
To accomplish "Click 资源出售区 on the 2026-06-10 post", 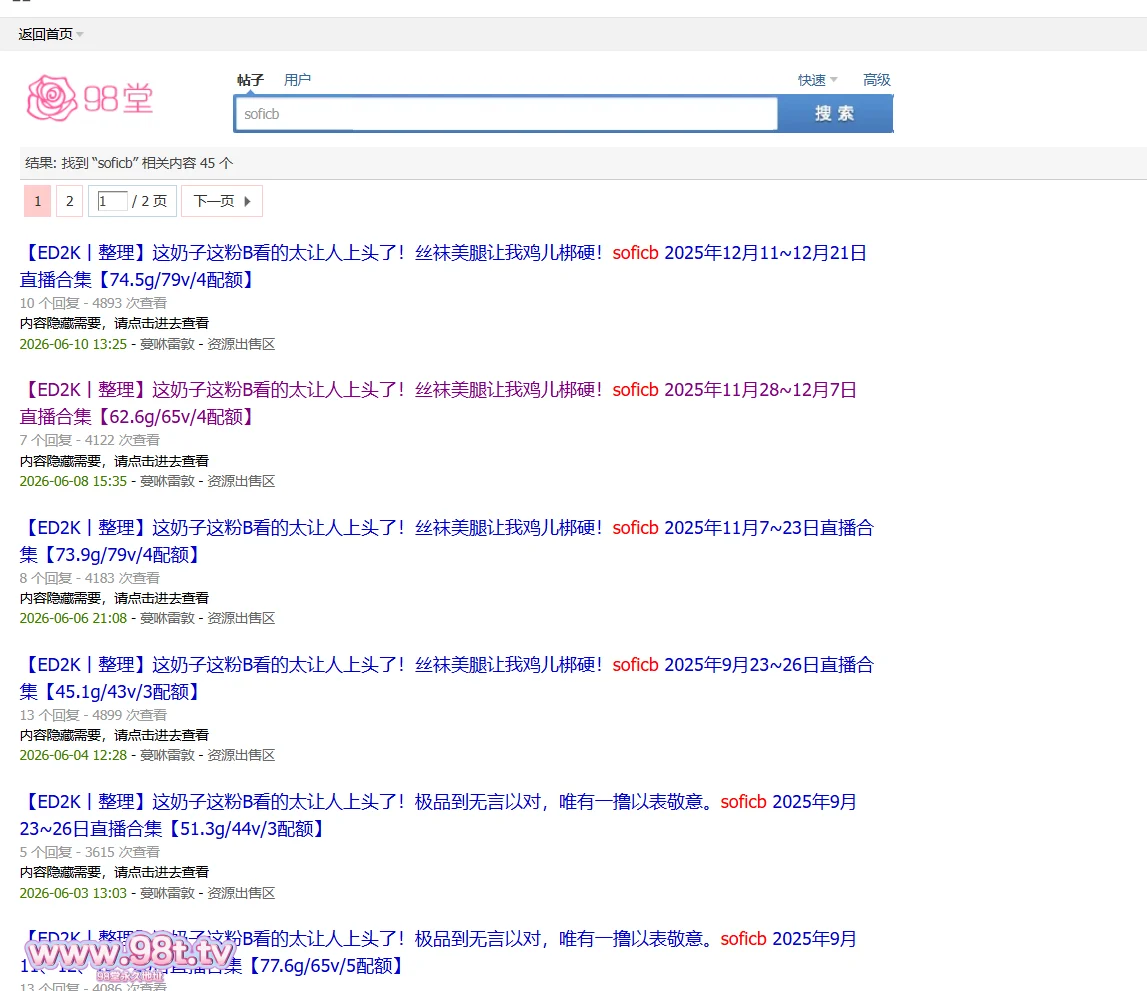I will pyautogui.click(x=241, y=344).
